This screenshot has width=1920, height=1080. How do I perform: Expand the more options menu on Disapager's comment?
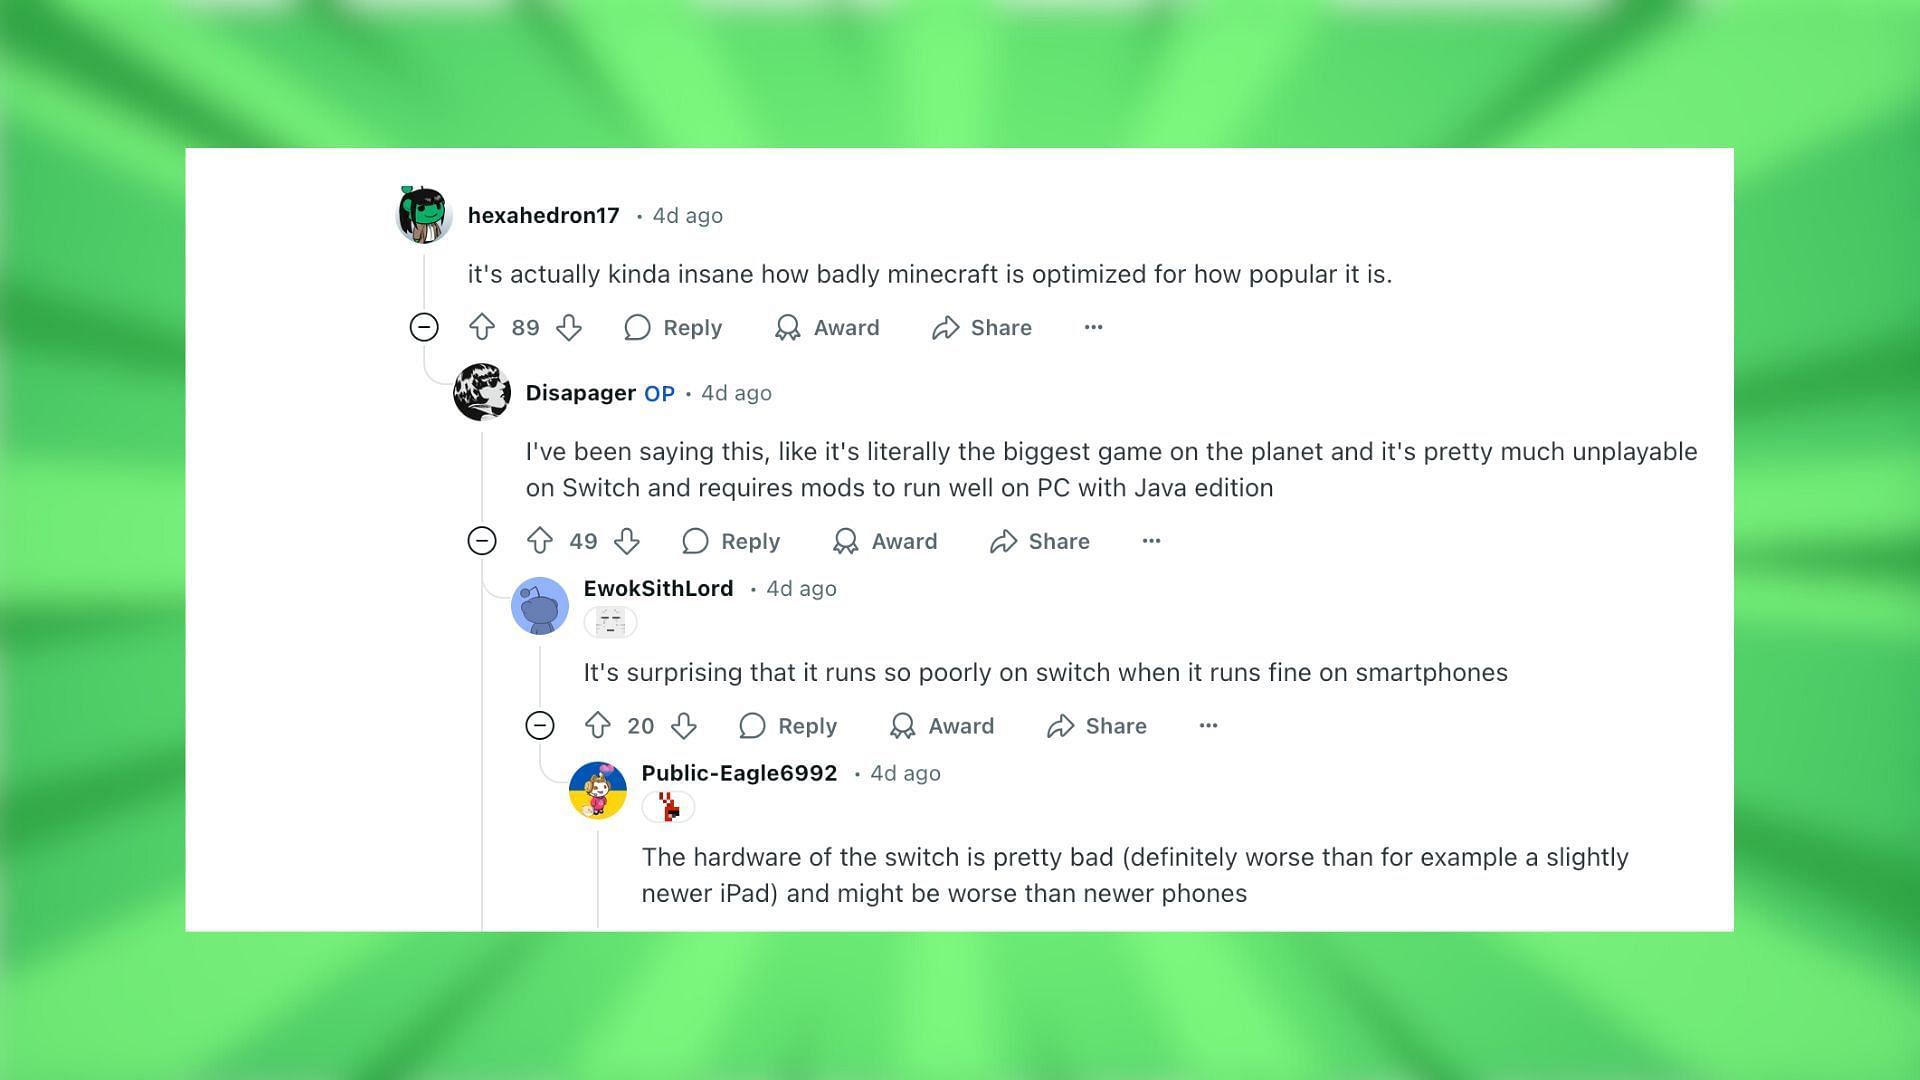point(1151,539)
